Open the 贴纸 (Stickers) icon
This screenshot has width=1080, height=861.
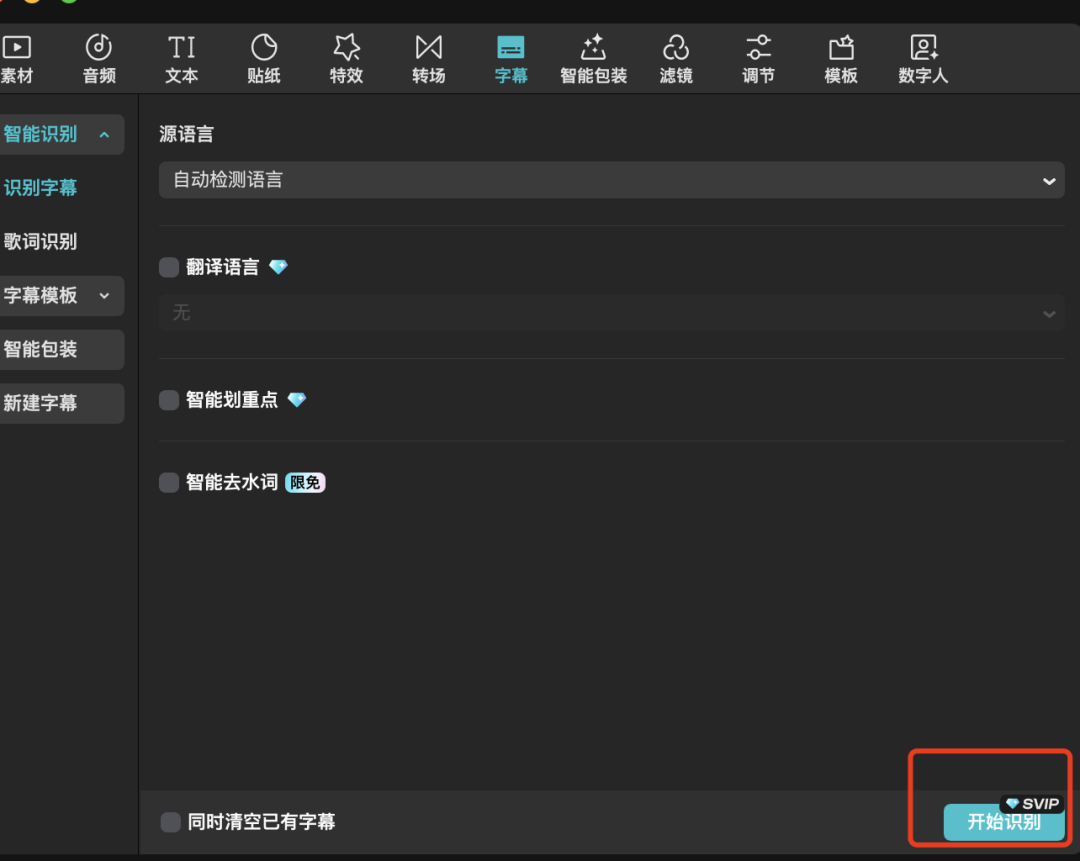tap(264, 47)
